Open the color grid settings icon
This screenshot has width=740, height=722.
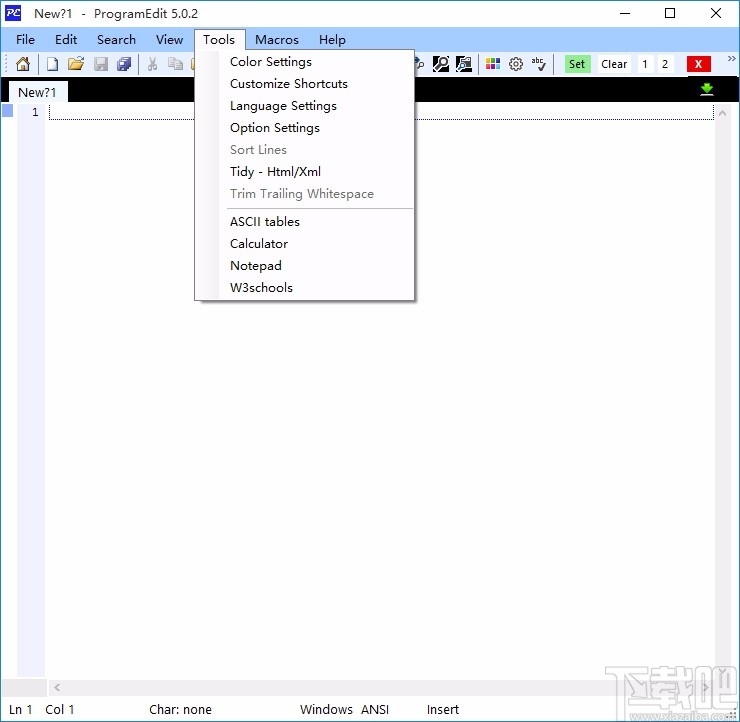pos(493,64)
